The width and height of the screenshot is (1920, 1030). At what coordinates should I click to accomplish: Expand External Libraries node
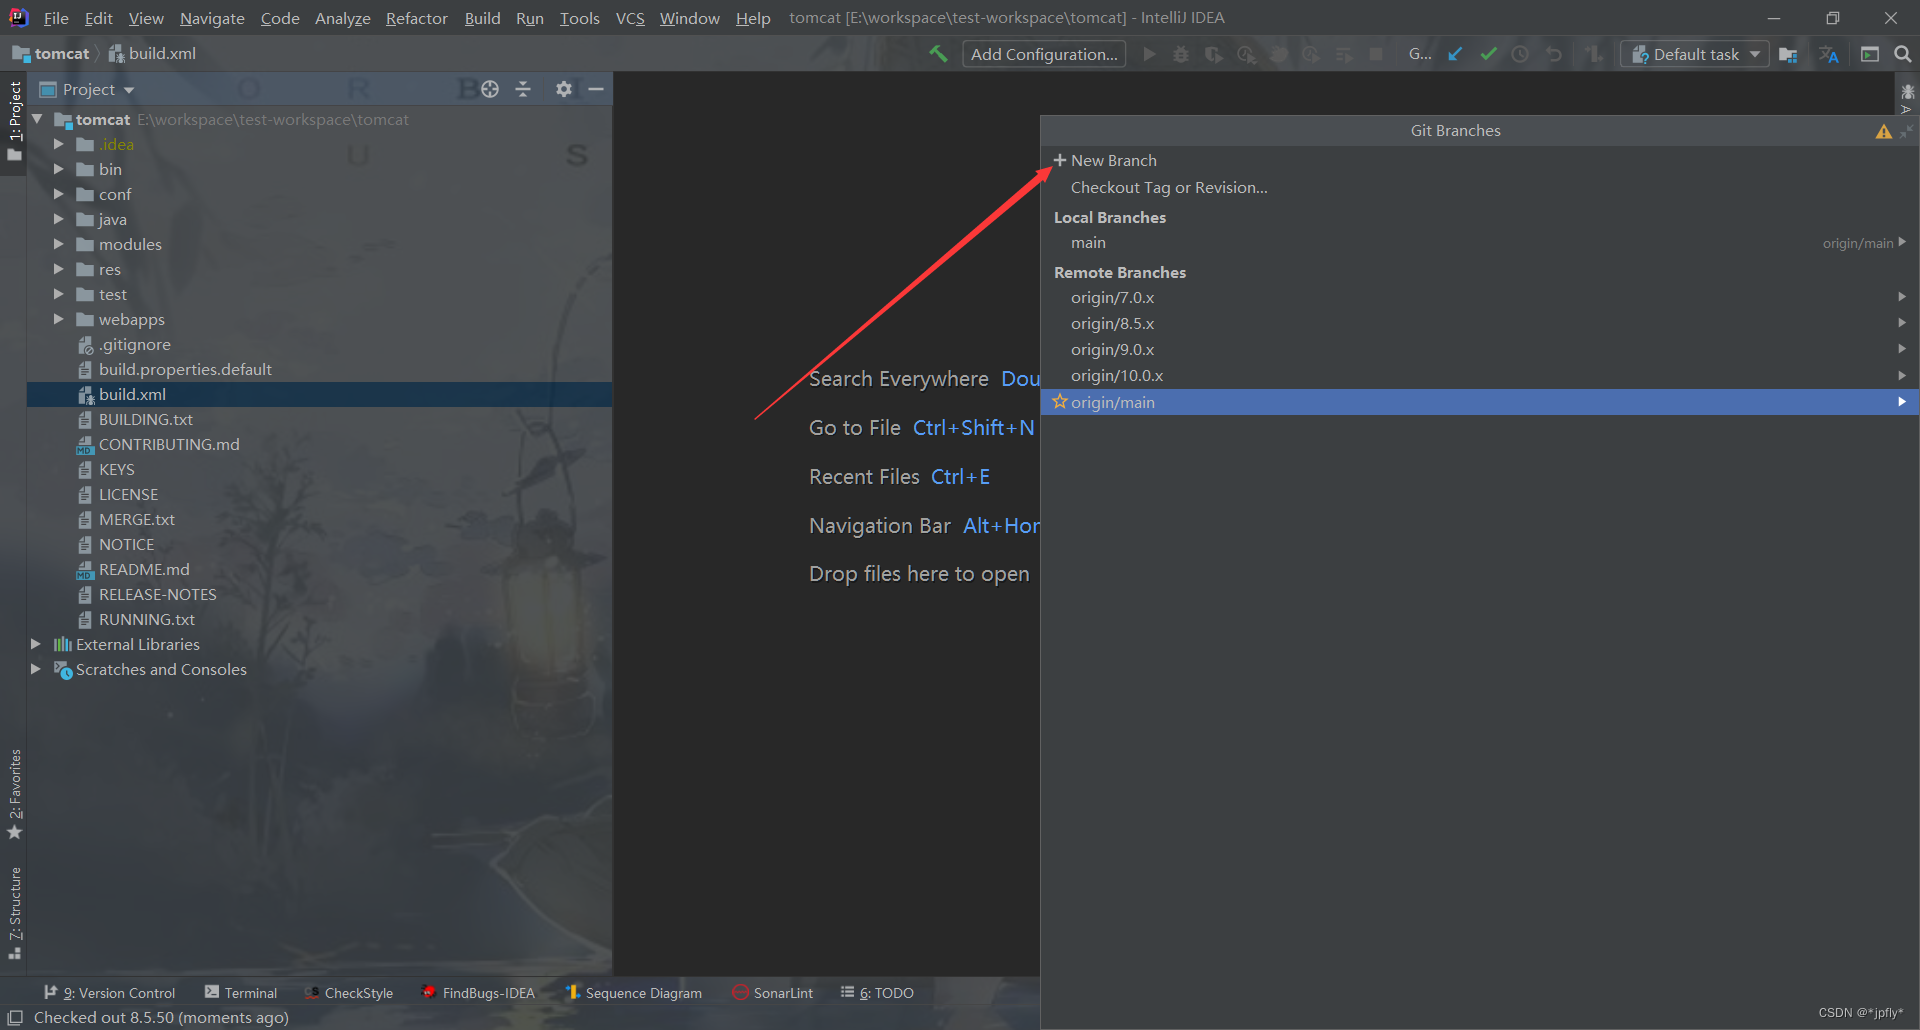(x=36, y=644)
